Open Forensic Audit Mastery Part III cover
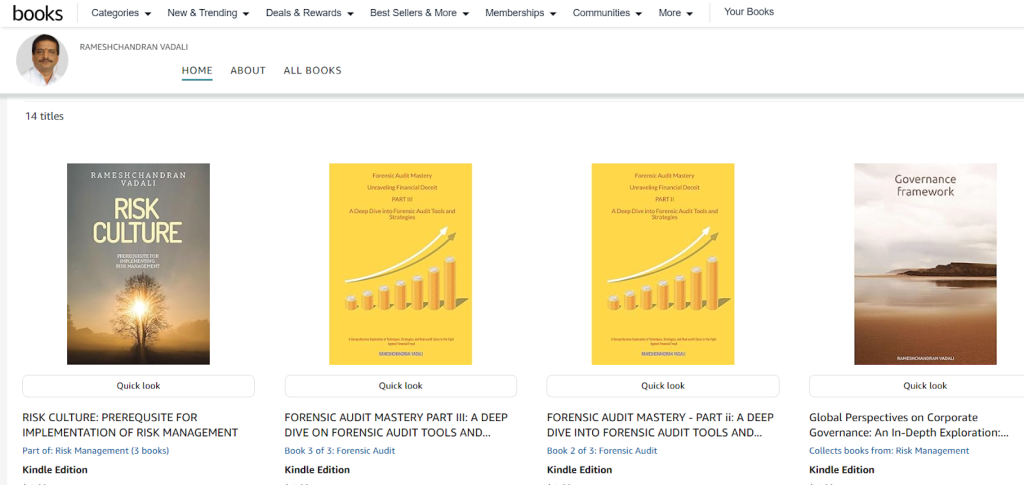1024x485 pixels. tap(400, 264)
